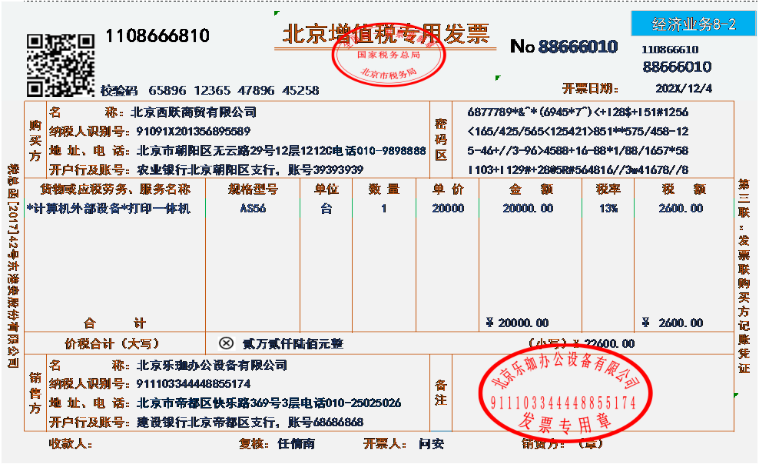The height and width of the screenshot is (464, 759).
Task: Click the 价税合计(大写) label
Action: [112, 344]
